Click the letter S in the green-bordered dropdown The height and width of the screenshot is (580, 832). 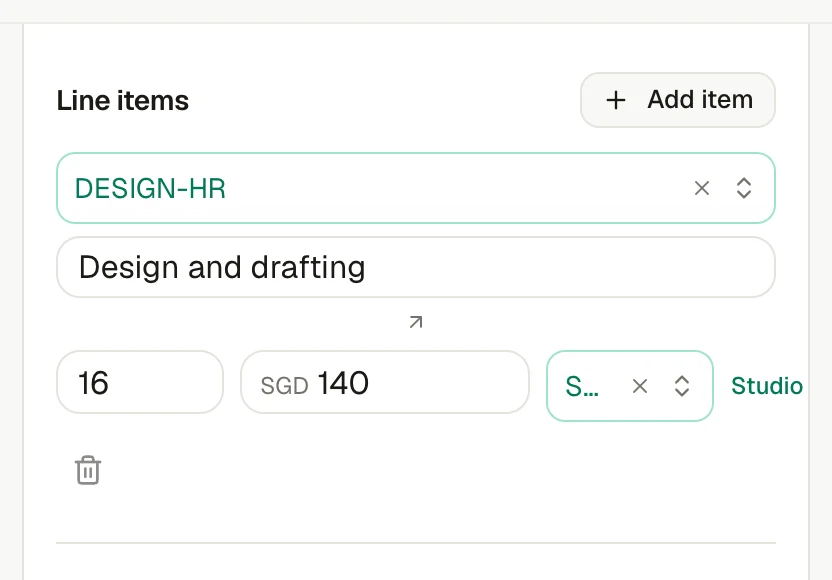574,386
